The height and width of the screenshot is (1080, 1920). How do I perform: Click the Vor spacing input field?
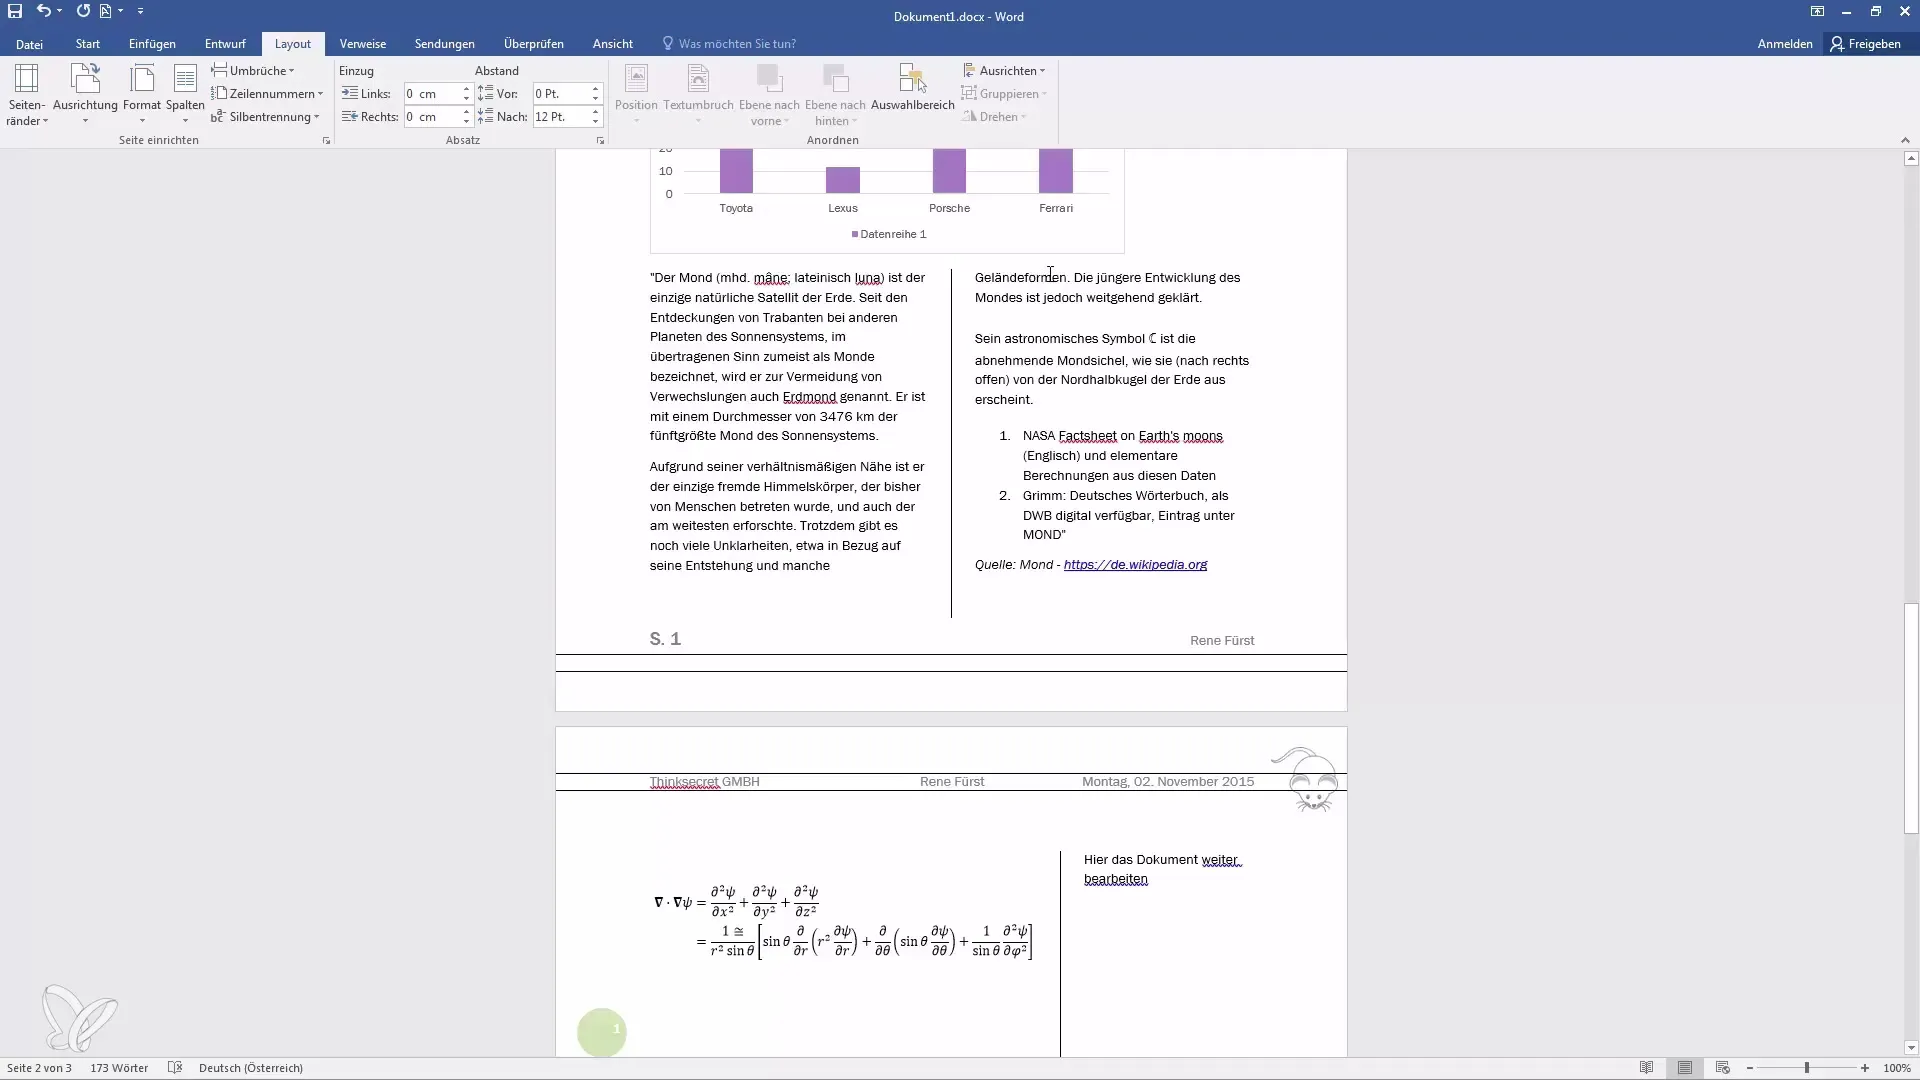pos(560,94)
